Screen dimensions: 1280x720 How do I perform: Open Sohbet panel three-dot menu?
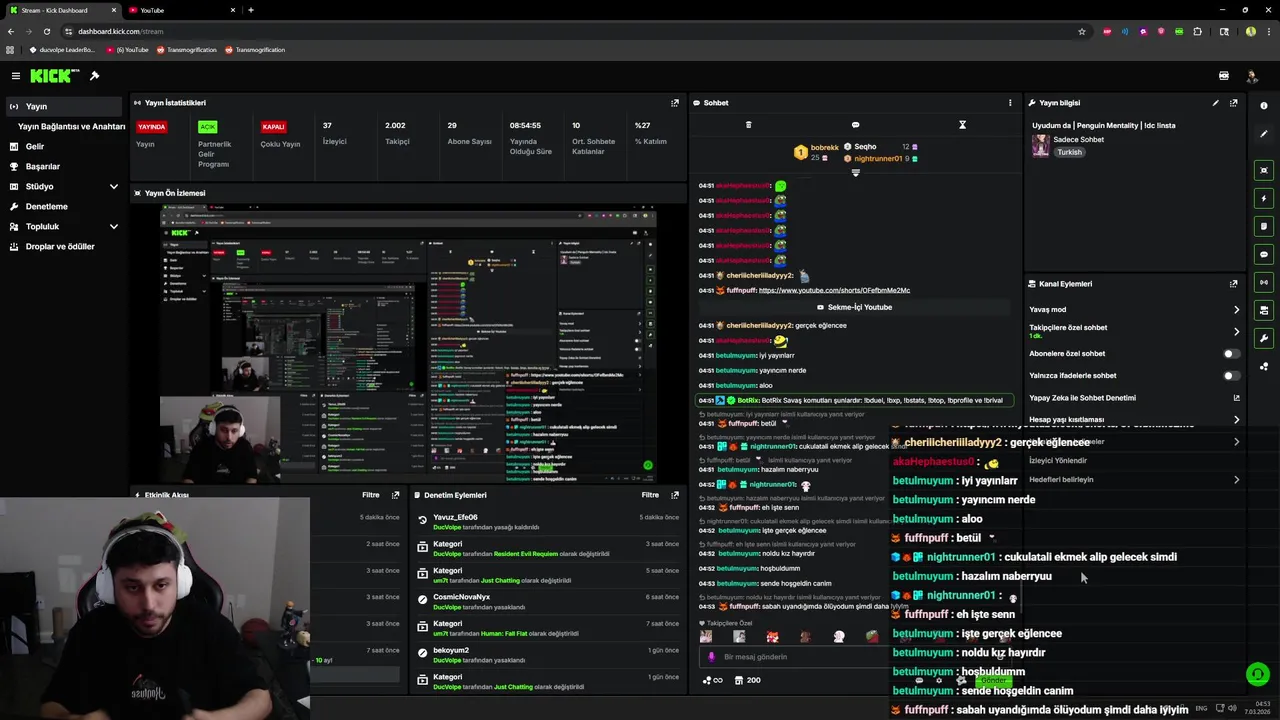point(1010,103)
